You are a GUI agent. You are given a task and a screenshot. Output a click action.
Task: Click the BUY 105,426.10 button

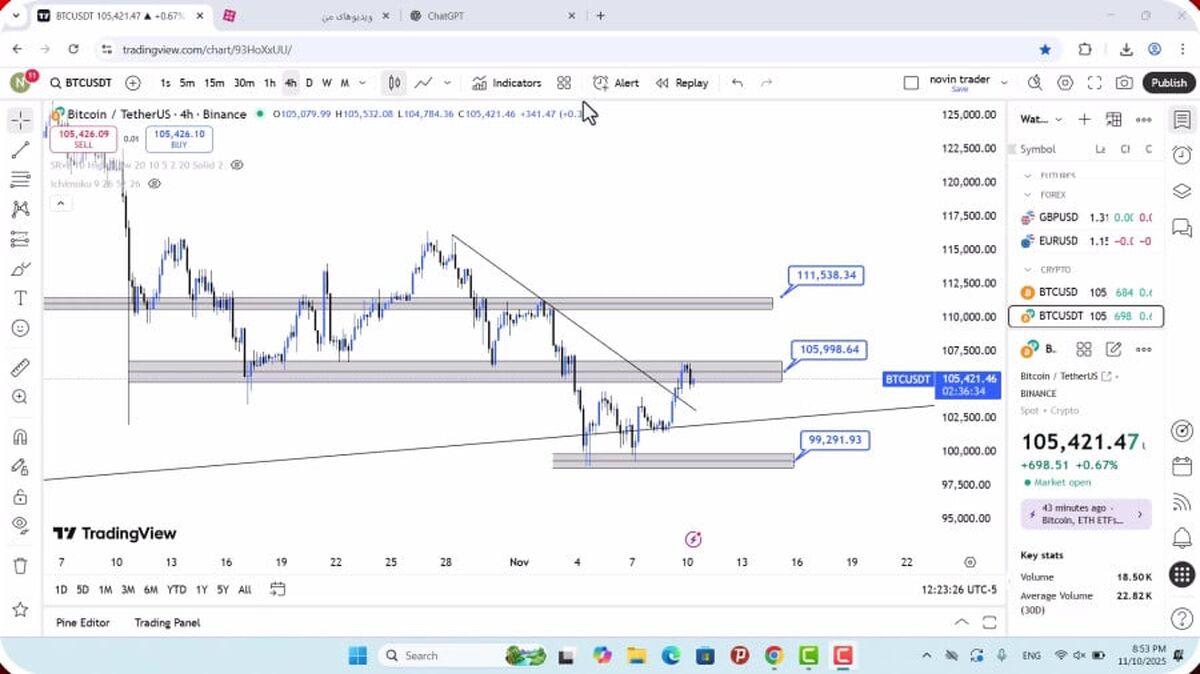(179, 139)
